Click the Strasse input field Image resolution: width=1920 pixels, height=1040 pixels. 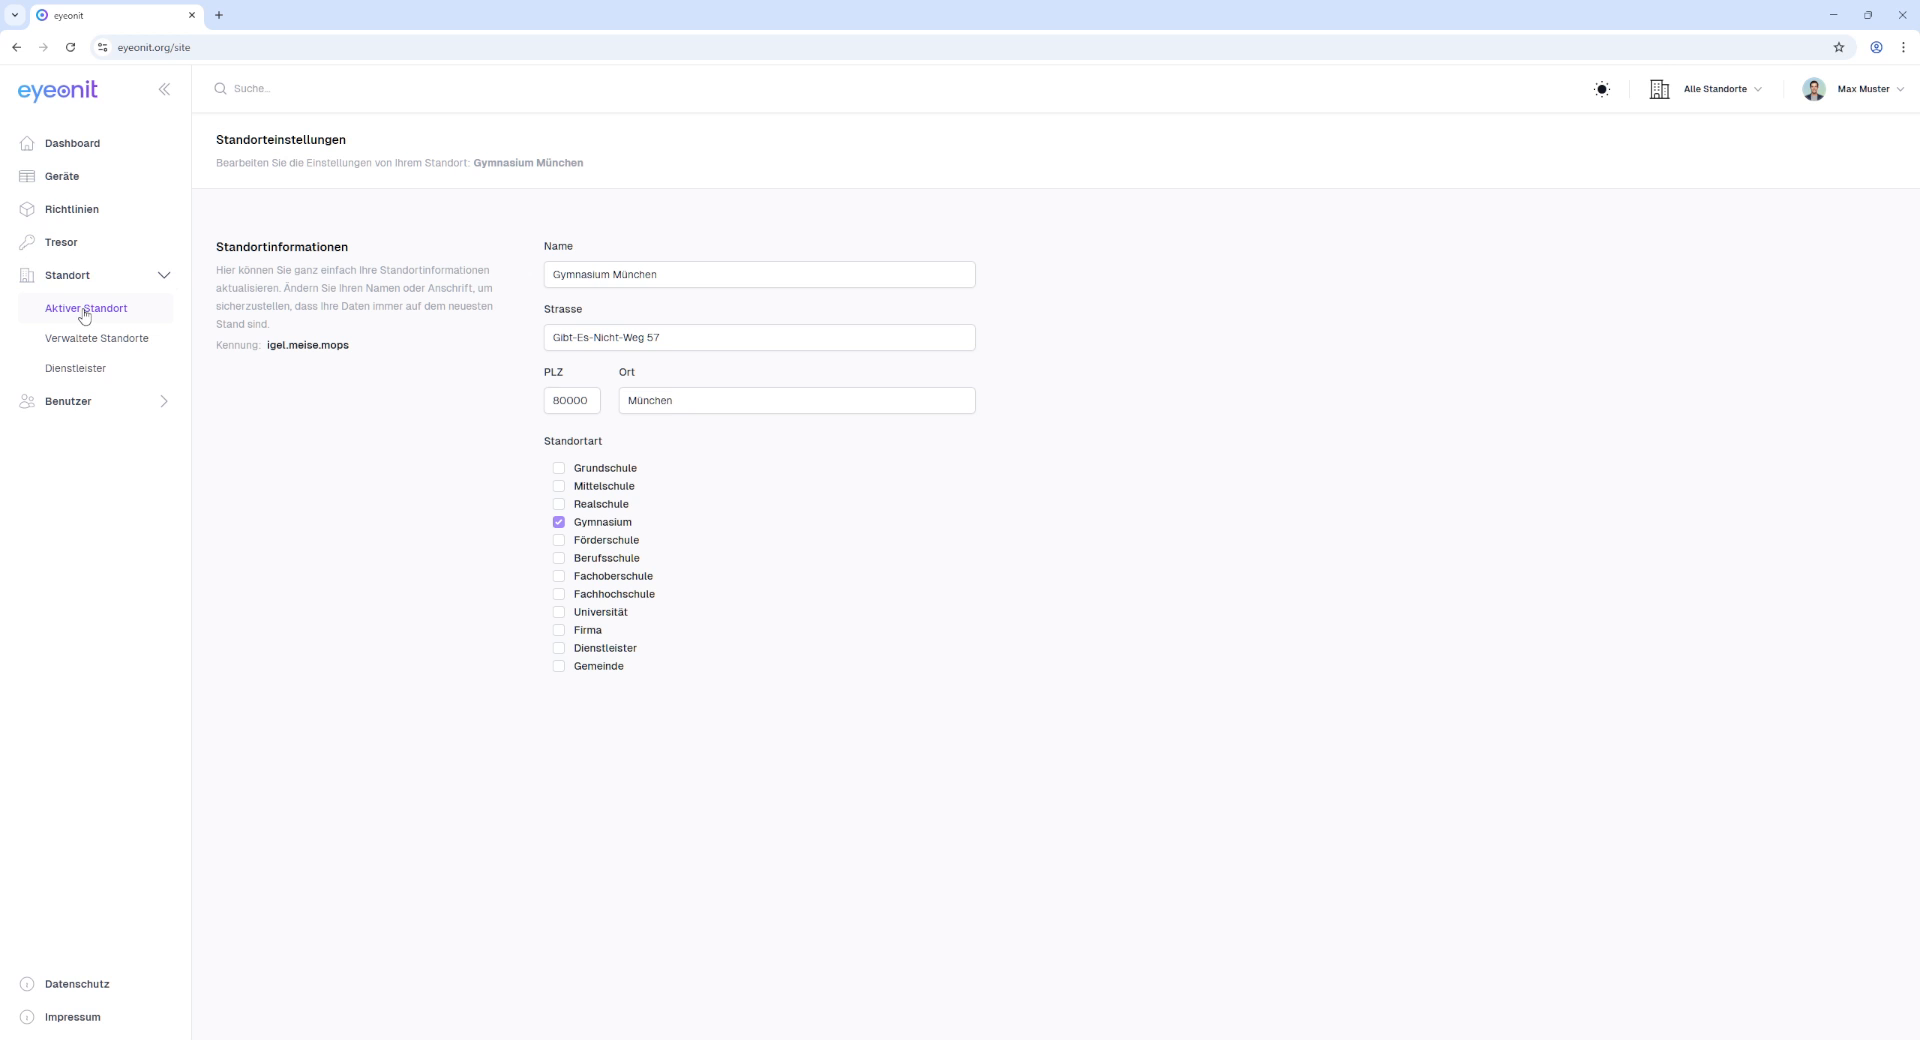[x=759, y=338]
